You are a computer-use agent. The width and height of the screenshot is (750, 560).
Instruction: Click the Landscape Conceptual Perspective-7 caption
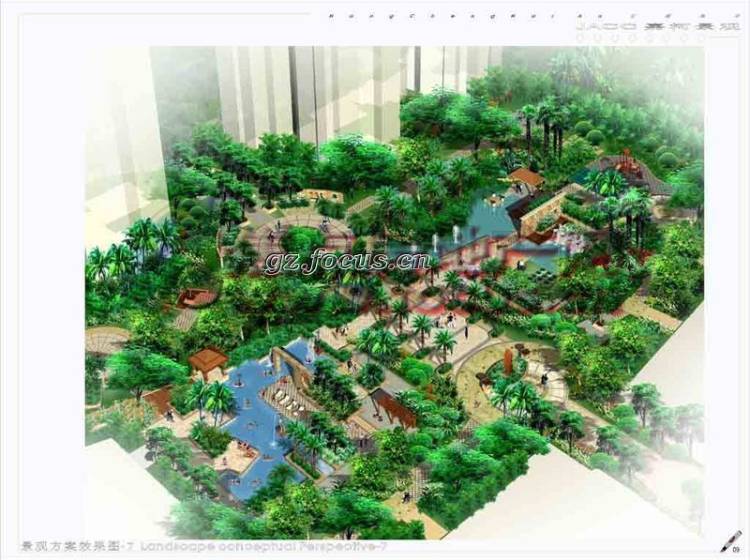(x=264, y=549)
